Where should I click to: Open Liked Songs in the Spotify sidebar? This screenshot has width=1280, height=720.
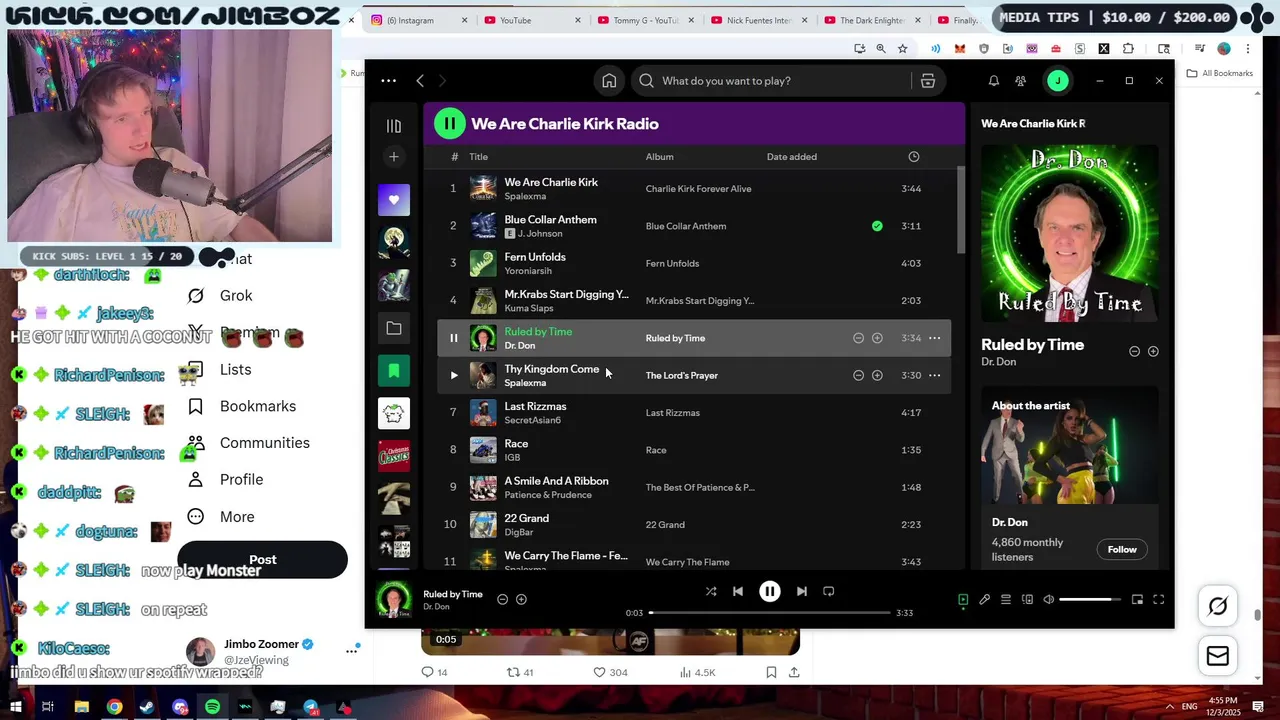394,200
